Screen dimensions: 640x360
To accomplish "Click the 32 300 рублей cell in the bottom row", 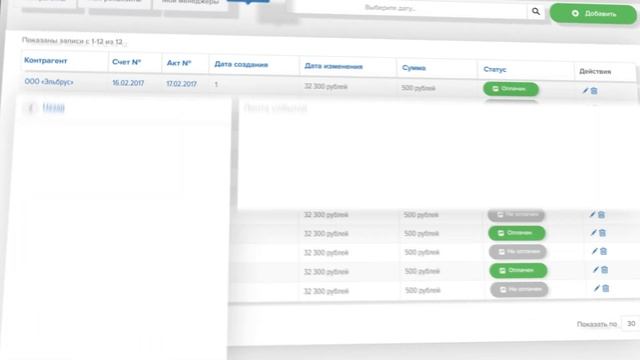I will coord(326,291).
